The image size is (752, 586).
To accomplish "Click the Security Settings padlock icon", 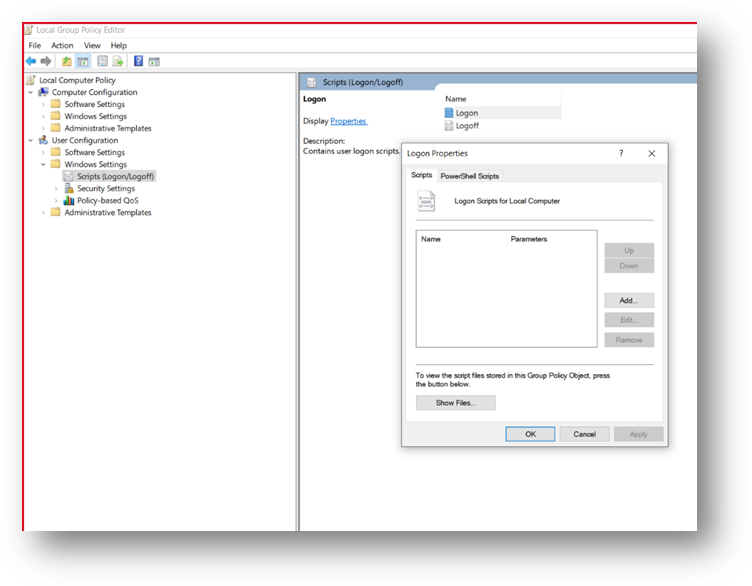I will pyautogui.click(x=69, y=188).
